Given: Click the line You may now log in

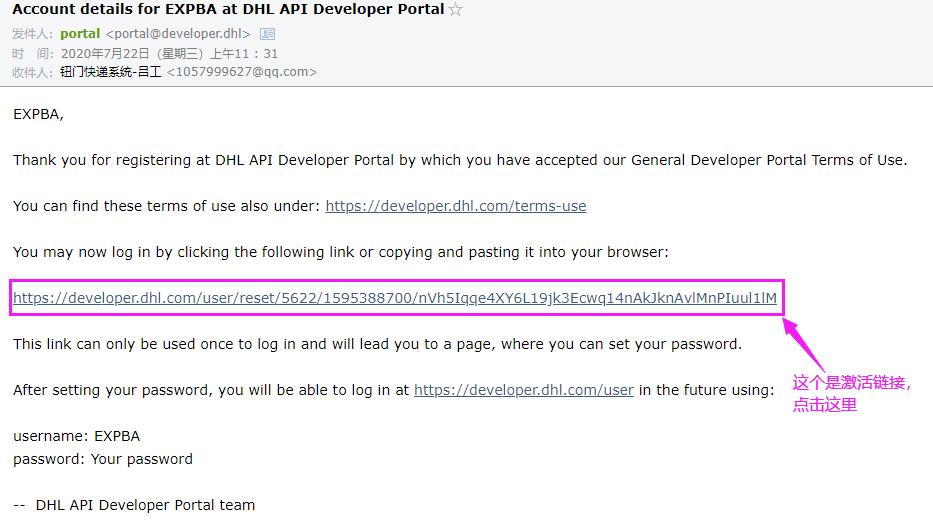Looking at the screenshot, I should [x=341, y=252].
